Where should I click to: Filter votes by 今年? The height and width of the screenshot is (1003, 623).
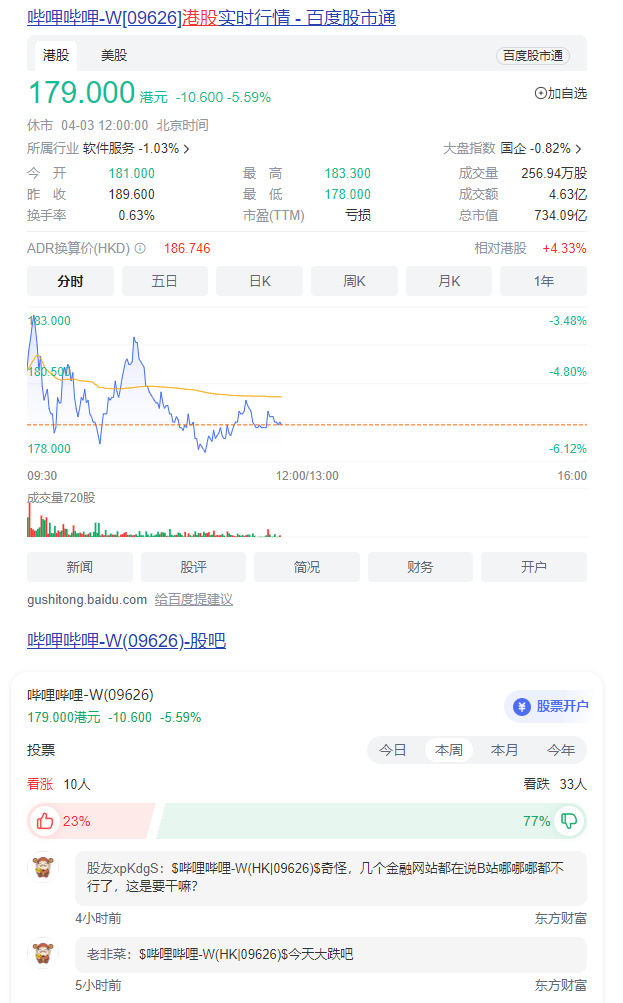pos(561,750)
